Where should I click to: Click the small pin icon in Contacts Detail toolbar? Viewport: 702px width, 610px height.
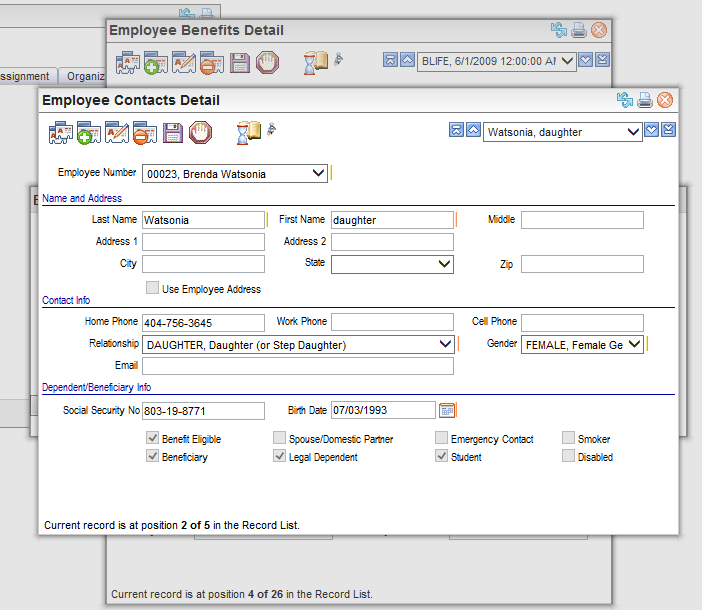(x=271, y=129)
